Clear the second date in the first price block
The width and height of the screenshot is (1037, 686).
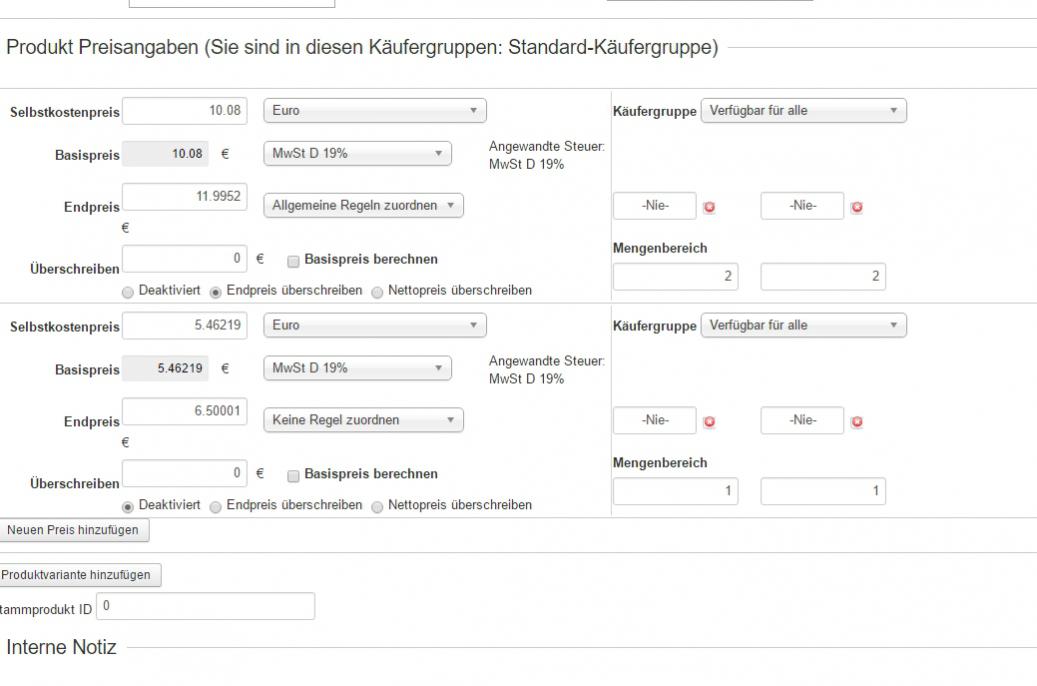857,208
